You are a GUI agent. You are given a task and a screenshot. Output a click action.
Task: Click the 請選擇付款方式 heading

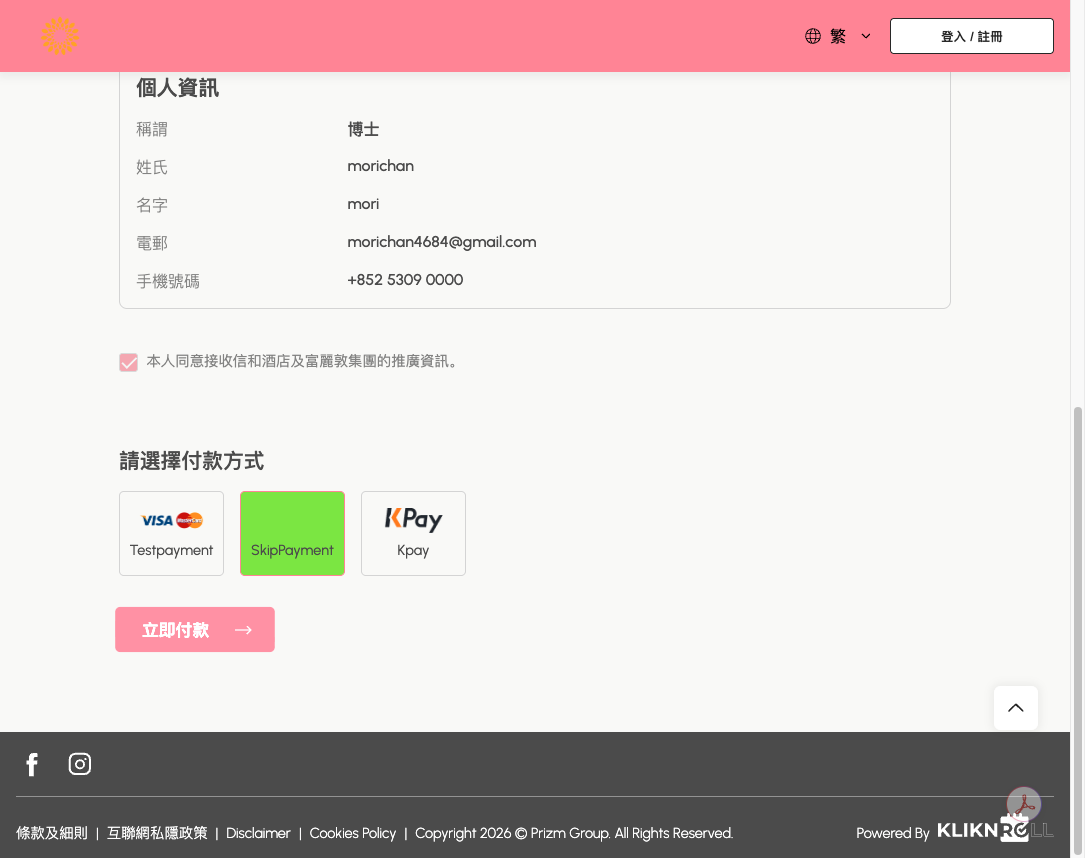pyautogui.click(x=192, y=461)
